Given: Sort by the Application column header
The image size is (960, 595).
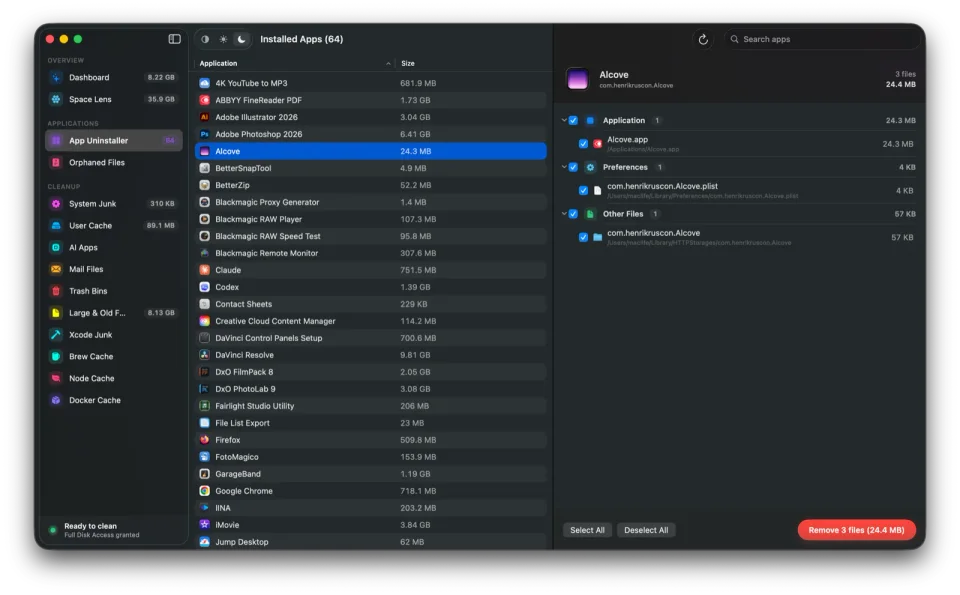Looking at the screenshot, I should coord(295,64).
